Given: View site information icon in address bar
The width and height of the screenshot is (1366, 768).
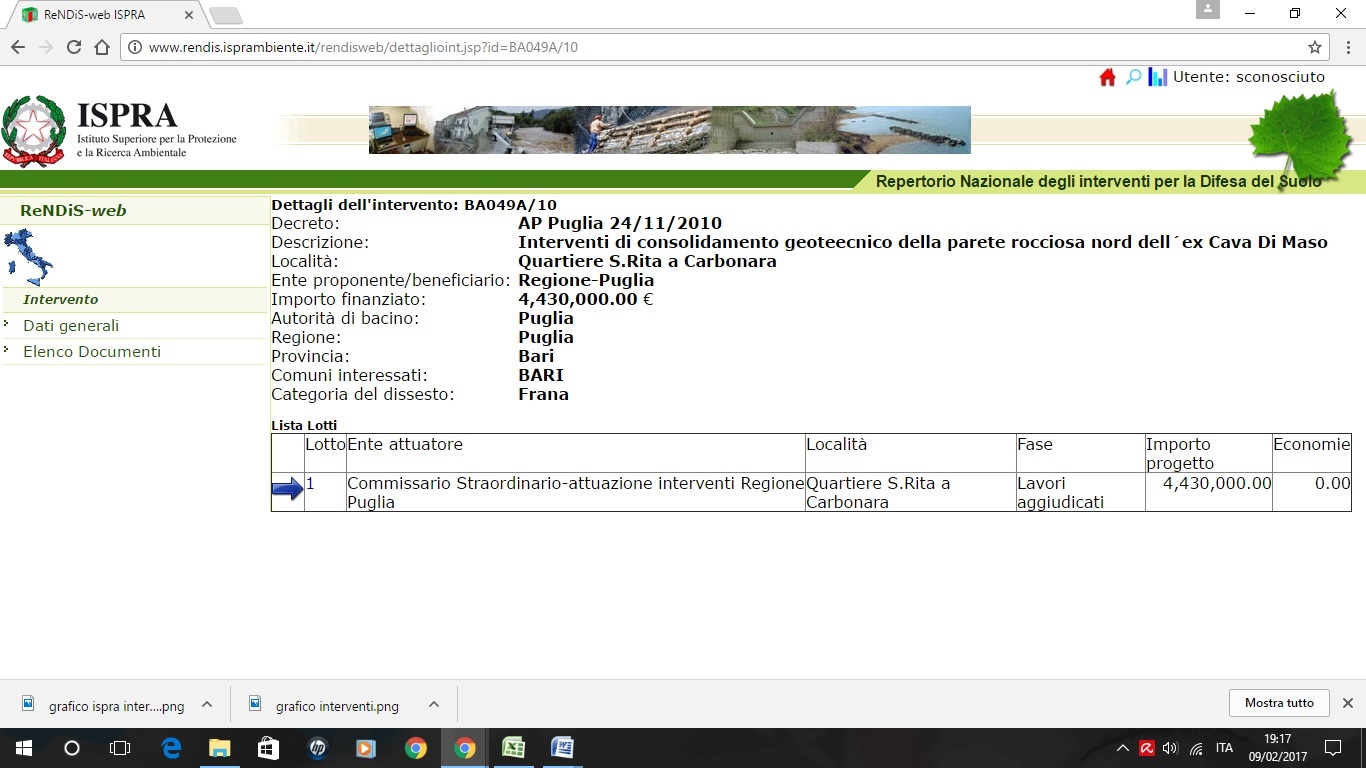Looking at the screenshot, I should (135, 47).
